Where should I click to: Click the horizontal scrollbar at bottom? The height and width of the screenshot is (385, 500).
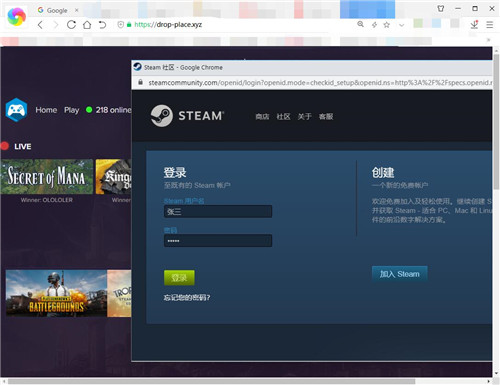coord(212,381)
